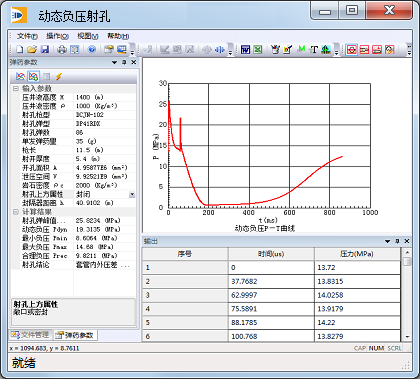Click the green tree toolbar icon
420x380 pixels.
coord(326,50)
